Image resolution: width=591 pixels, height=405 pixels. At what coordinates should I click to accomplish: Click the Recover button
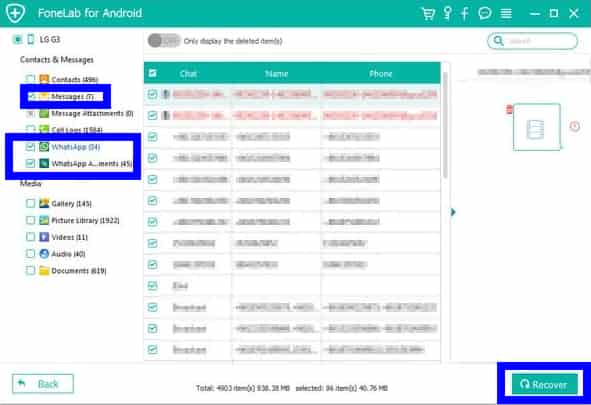pos(544,384)
